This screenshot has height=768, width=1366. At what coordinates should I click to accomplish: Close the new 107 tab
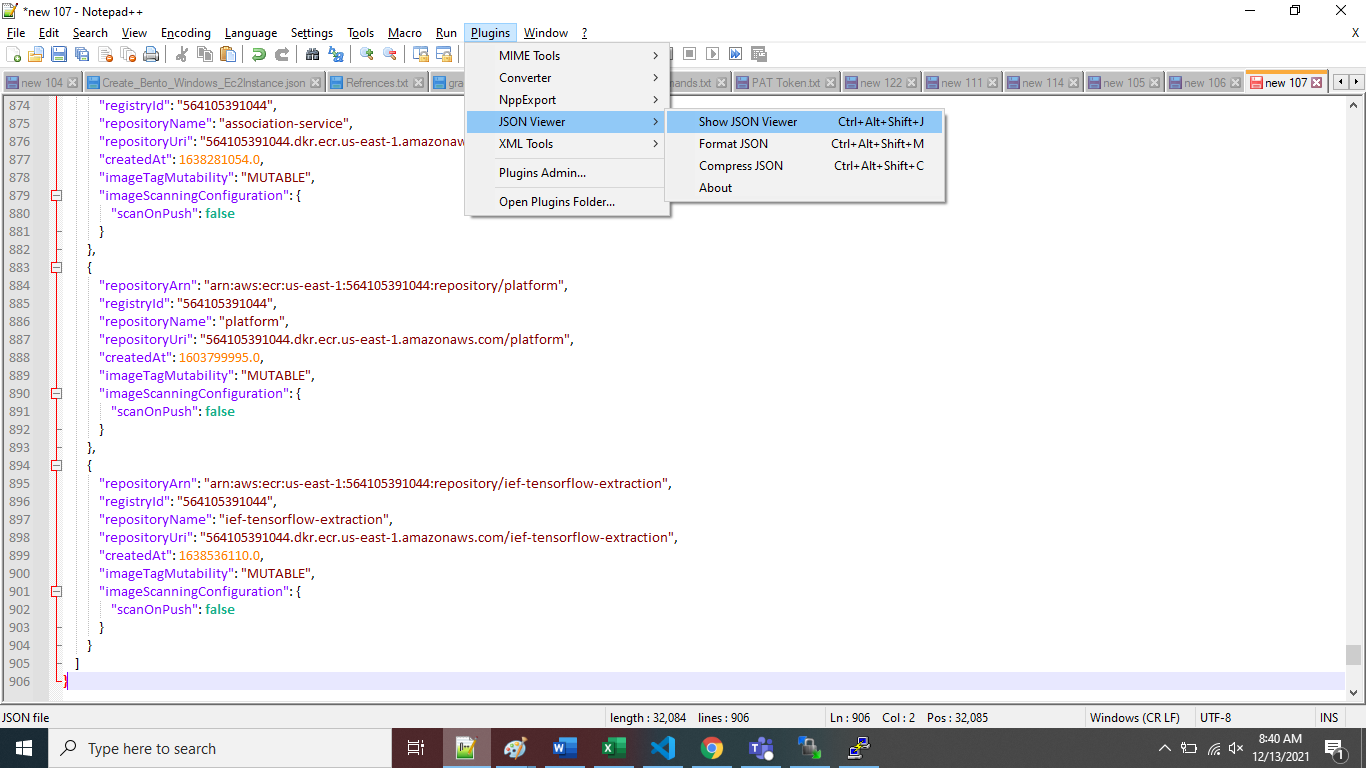pos(1317,83)
